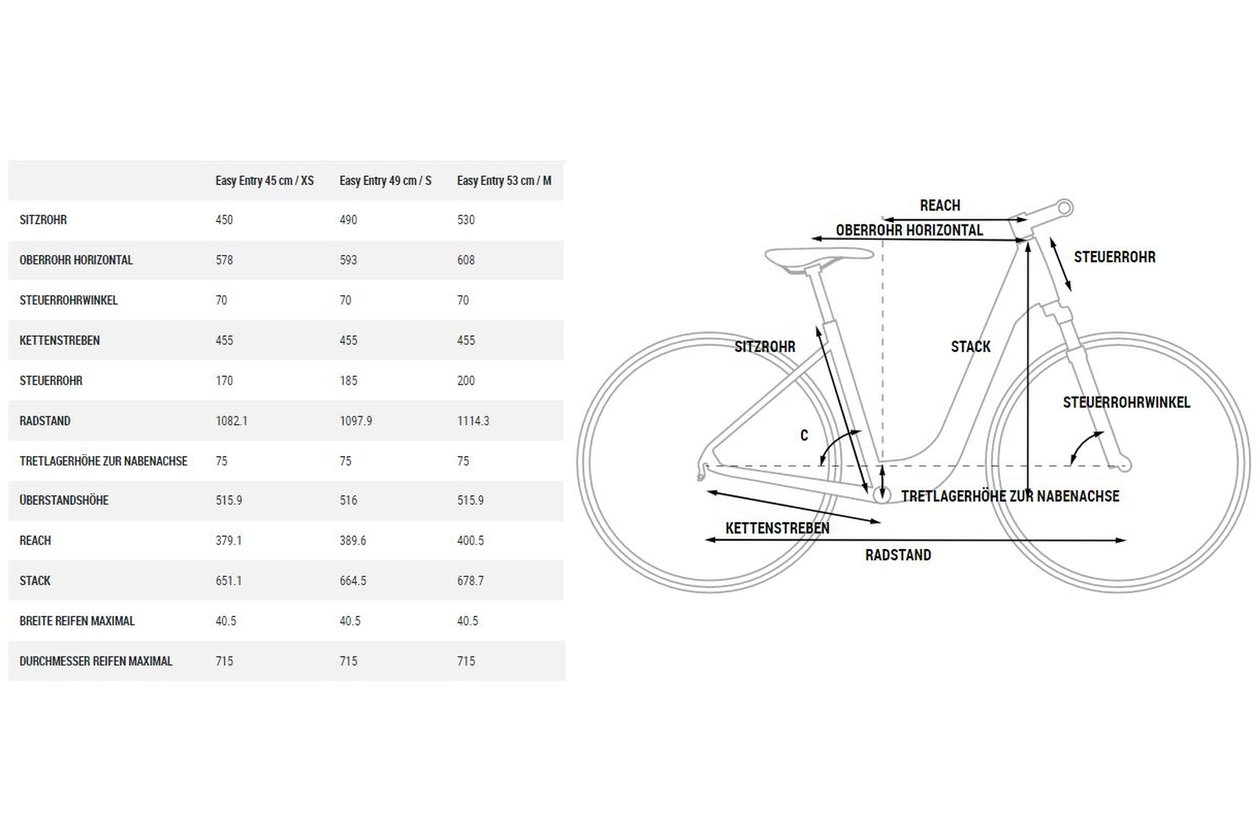Click the STEUERROHRWINKEL label in the diagram

pos(1126,402)
